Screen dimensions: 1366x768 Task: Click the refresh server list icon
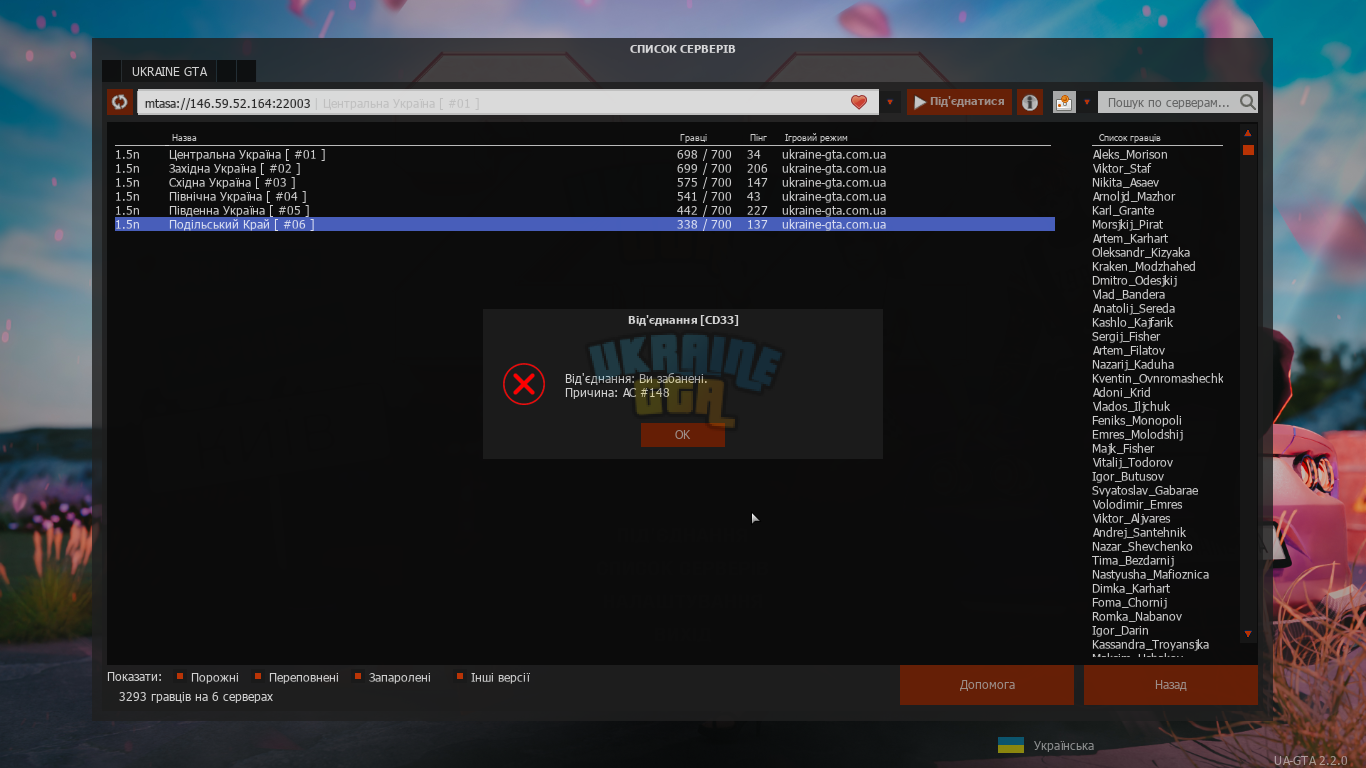click(120, 102)
